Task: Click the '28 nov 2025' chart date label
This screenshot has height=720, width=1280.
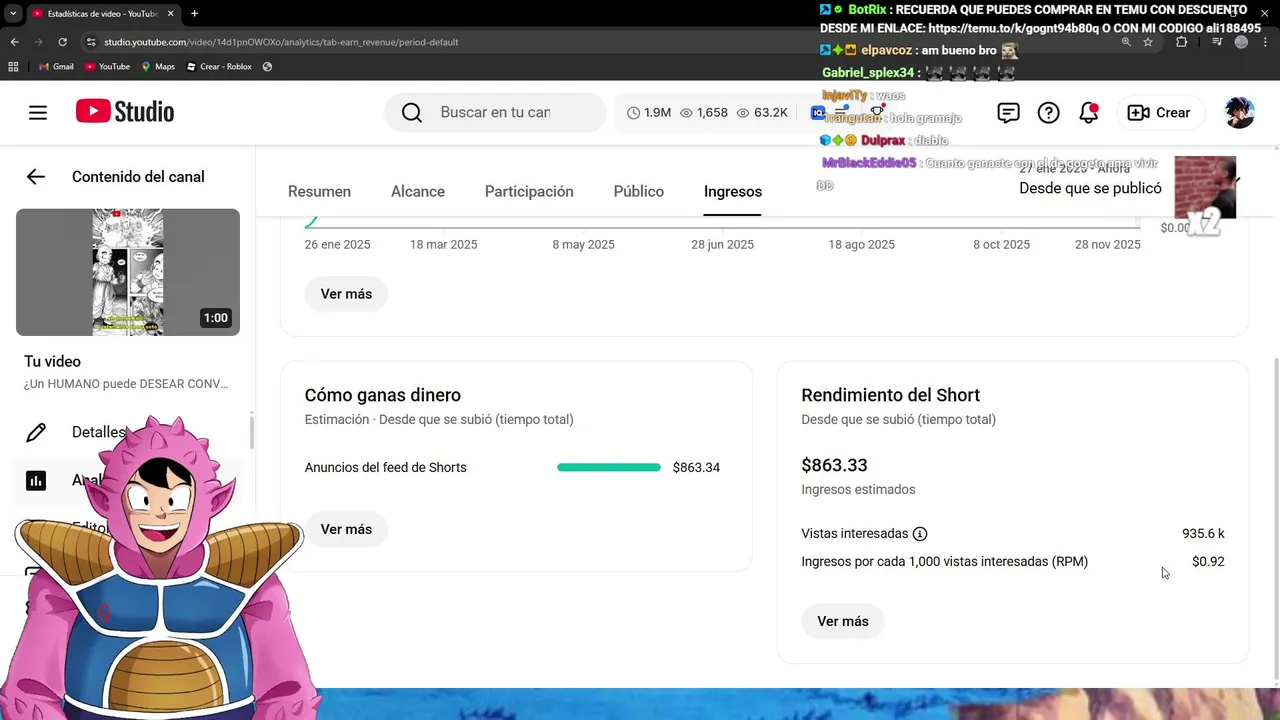Action: (x=1108, y=245)
